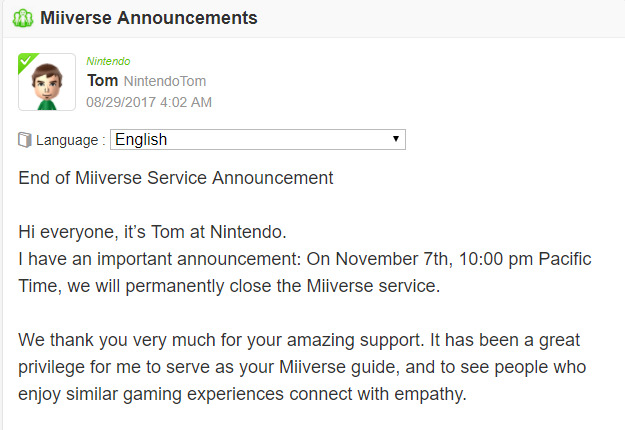The image size is (625, 430).
Task: Click the NintendoTom username
Action: point(165,81)
